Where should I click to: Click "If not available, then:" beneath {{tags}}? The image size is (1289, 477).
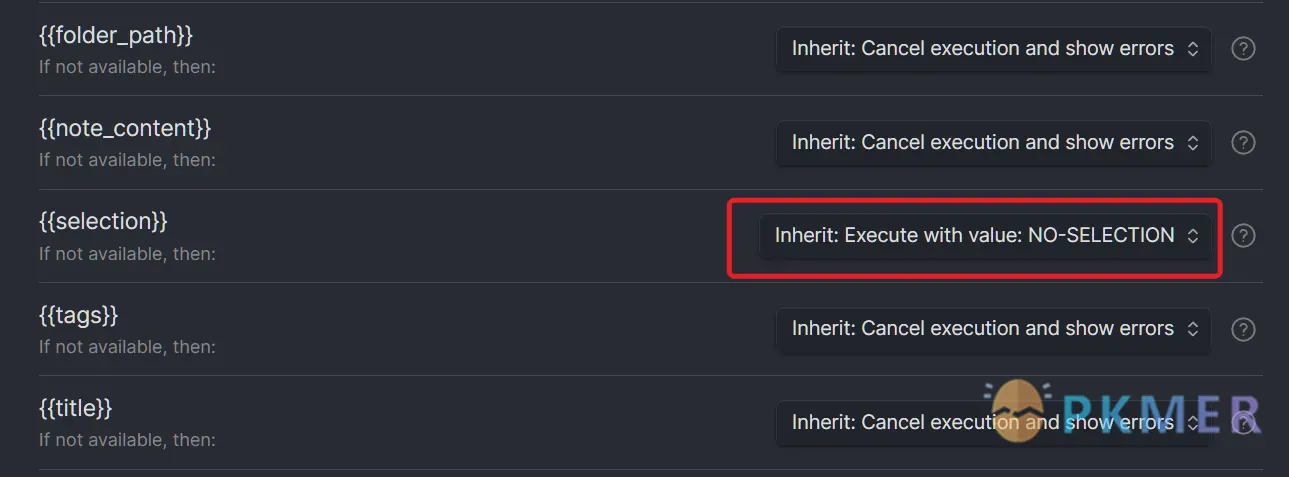(127, 347)
